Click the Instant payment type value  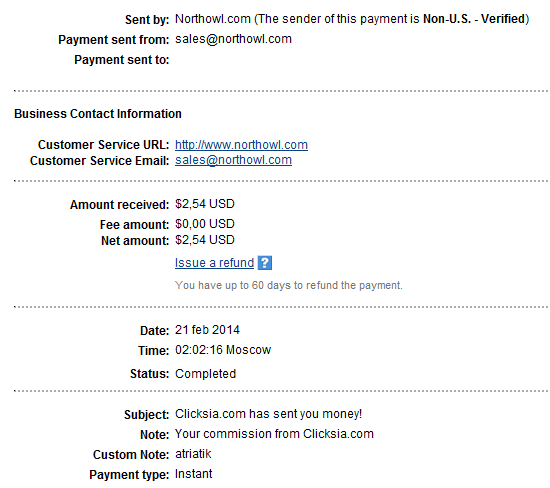click(194, 474)
